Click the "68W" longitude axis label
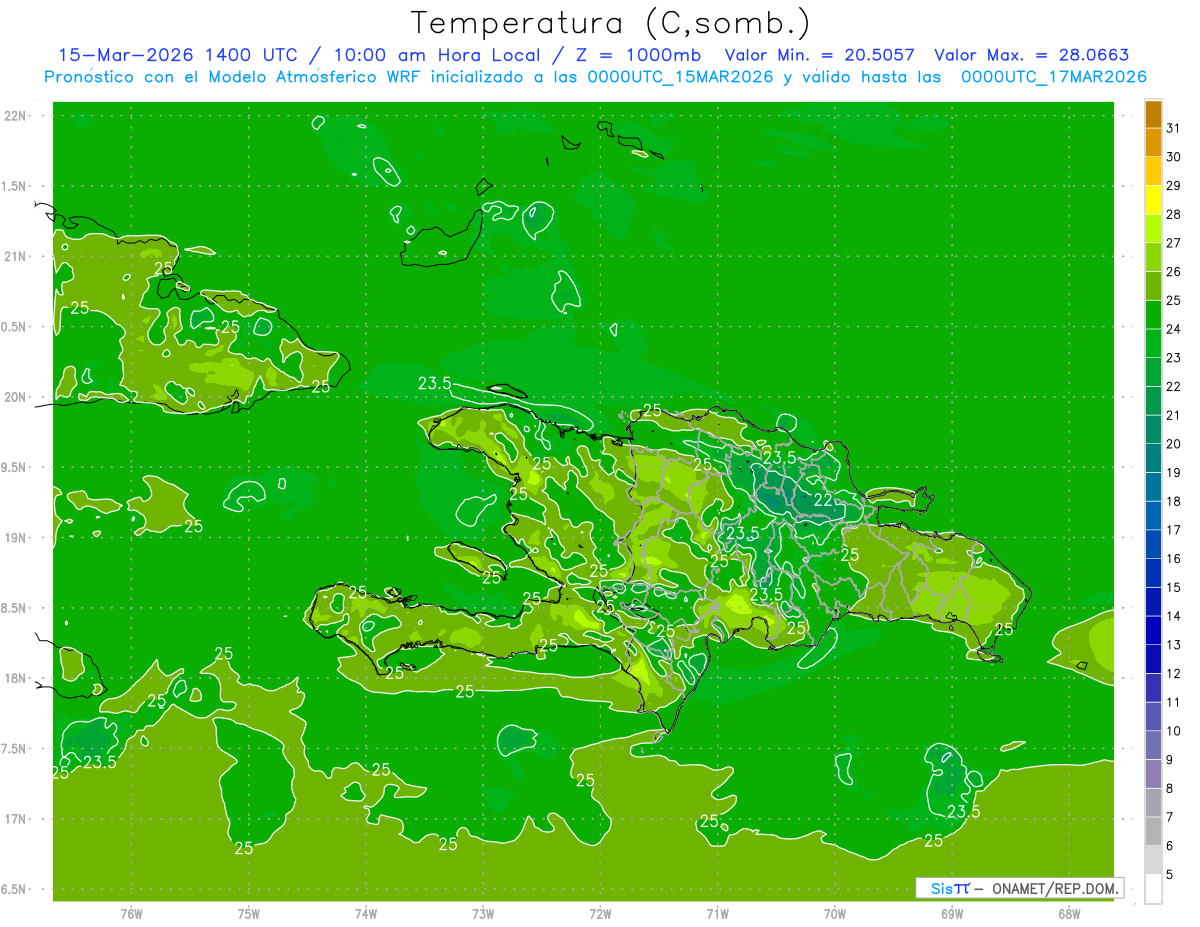 (x=1069, y=913)
